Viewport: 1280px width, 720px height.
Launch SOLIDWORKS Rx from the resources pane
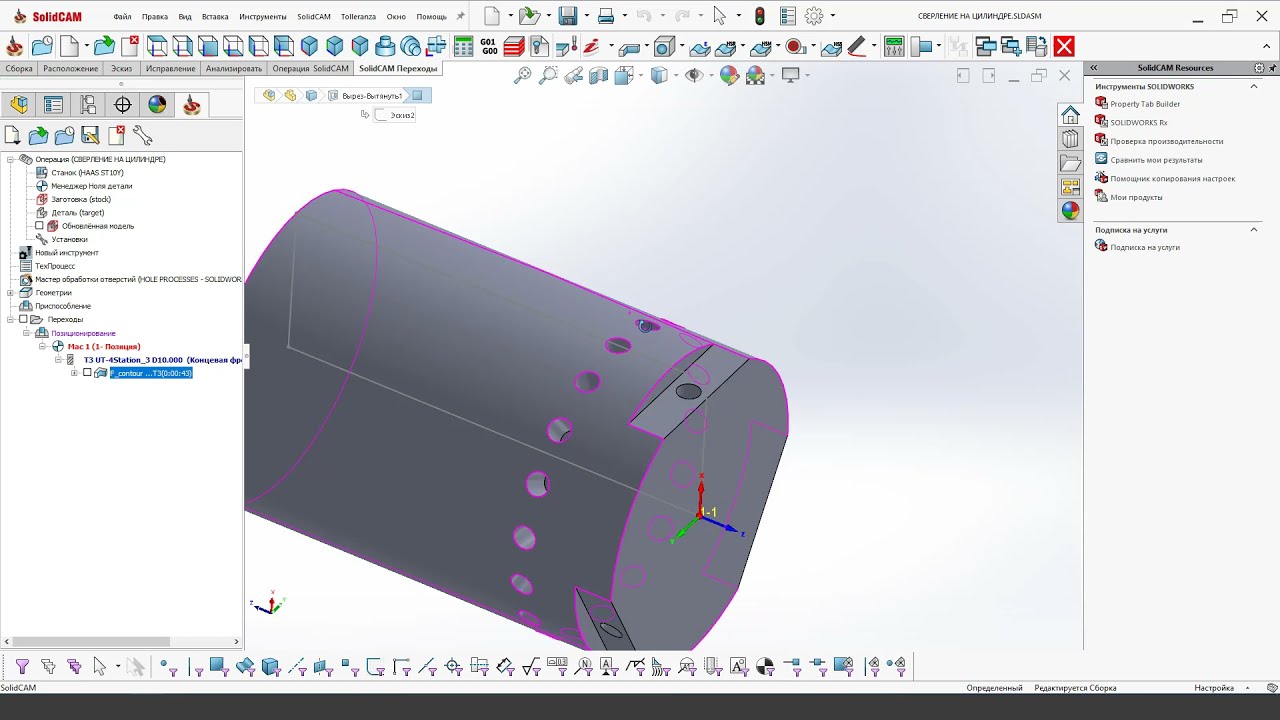1139,122
